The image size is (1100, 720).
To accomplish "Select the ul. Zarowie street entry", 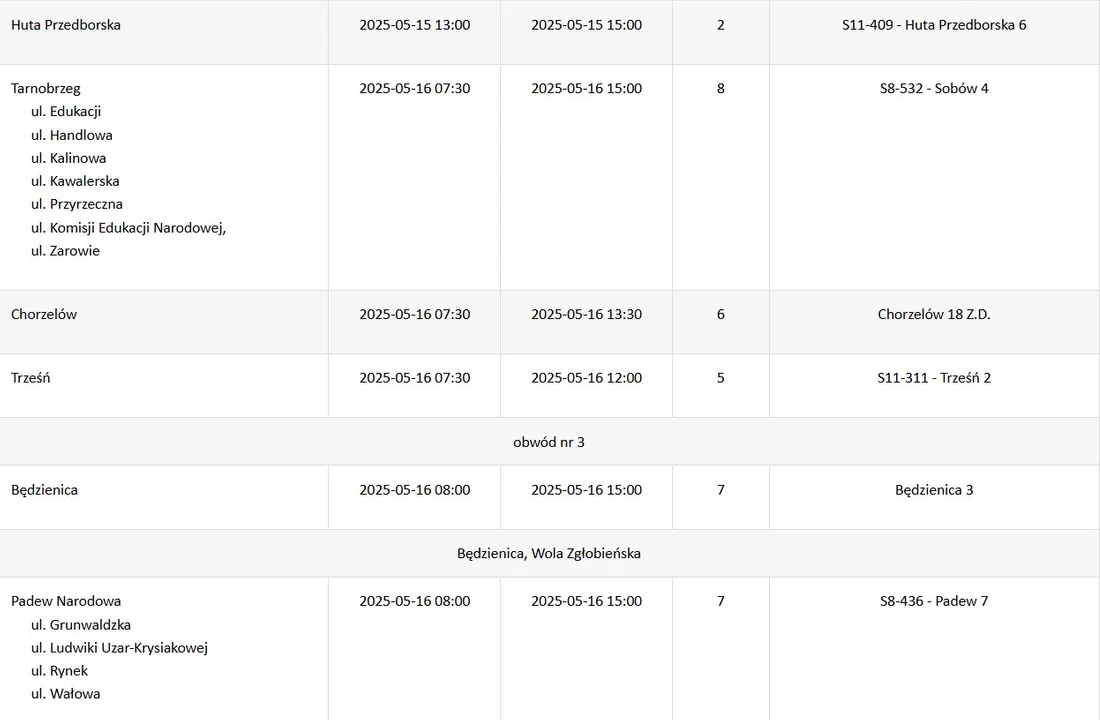I will pos(65,251).
